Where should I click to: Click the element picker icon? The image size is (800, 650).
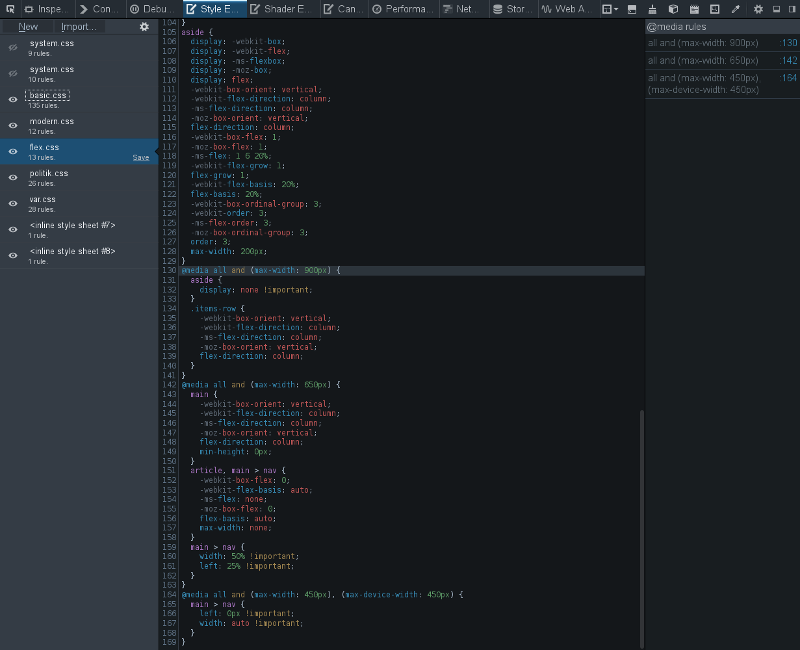coord(9,9)
